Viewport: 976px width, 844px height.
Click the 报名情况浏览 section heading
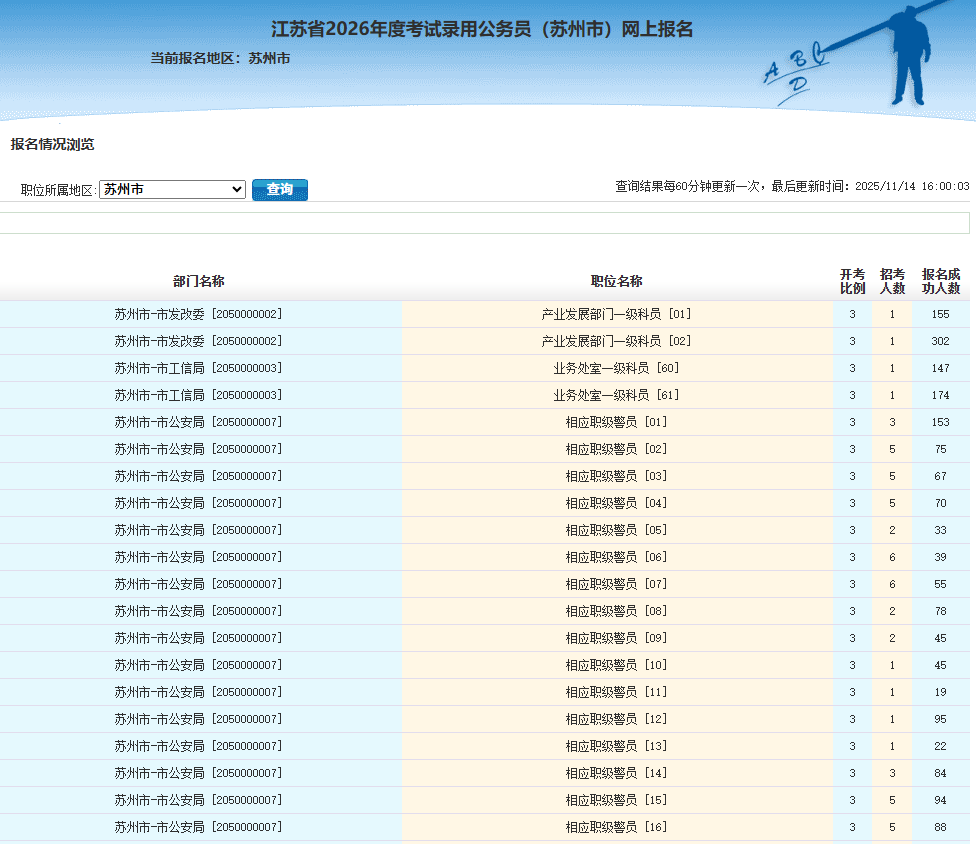(52, 144)
